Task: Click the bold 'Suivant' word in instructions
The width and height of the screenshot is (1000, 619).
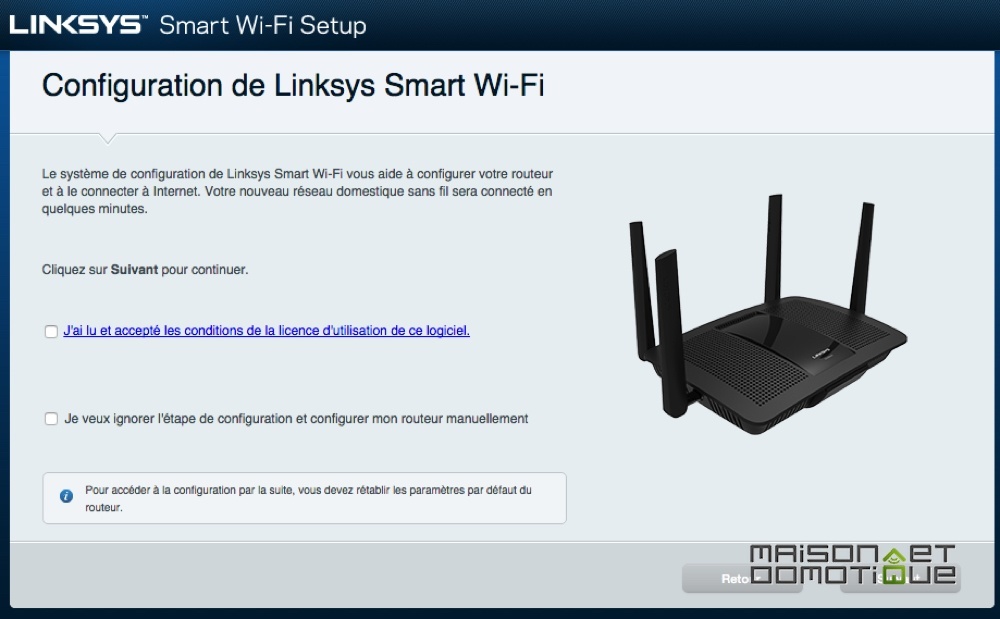Action: (x=134, y=270)
